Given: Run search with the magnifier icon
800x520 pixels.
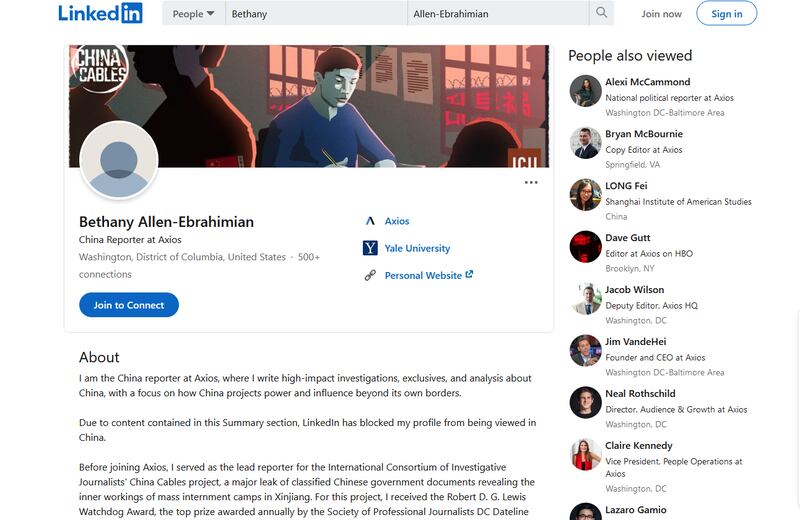Looking at the screenshot, I should click(x=602, y=13).
